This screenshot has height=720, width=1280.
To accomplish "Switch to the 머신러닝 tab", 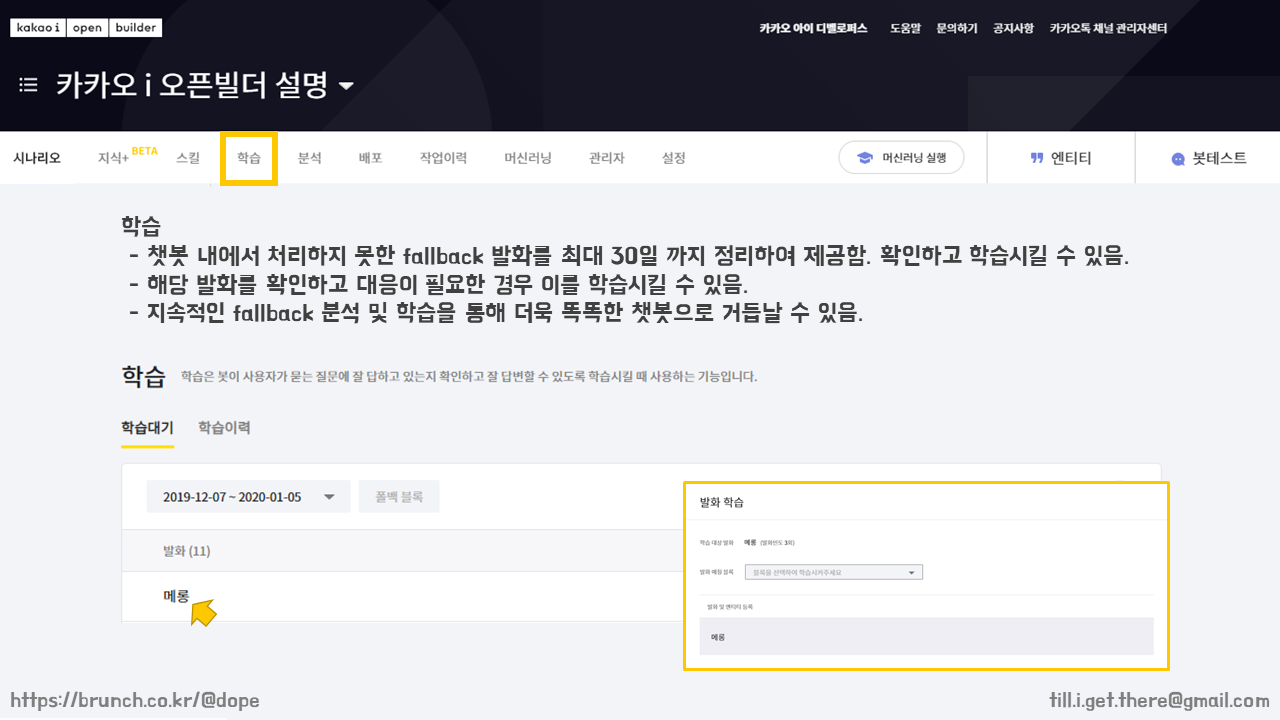I will click(x=528, y=158).
